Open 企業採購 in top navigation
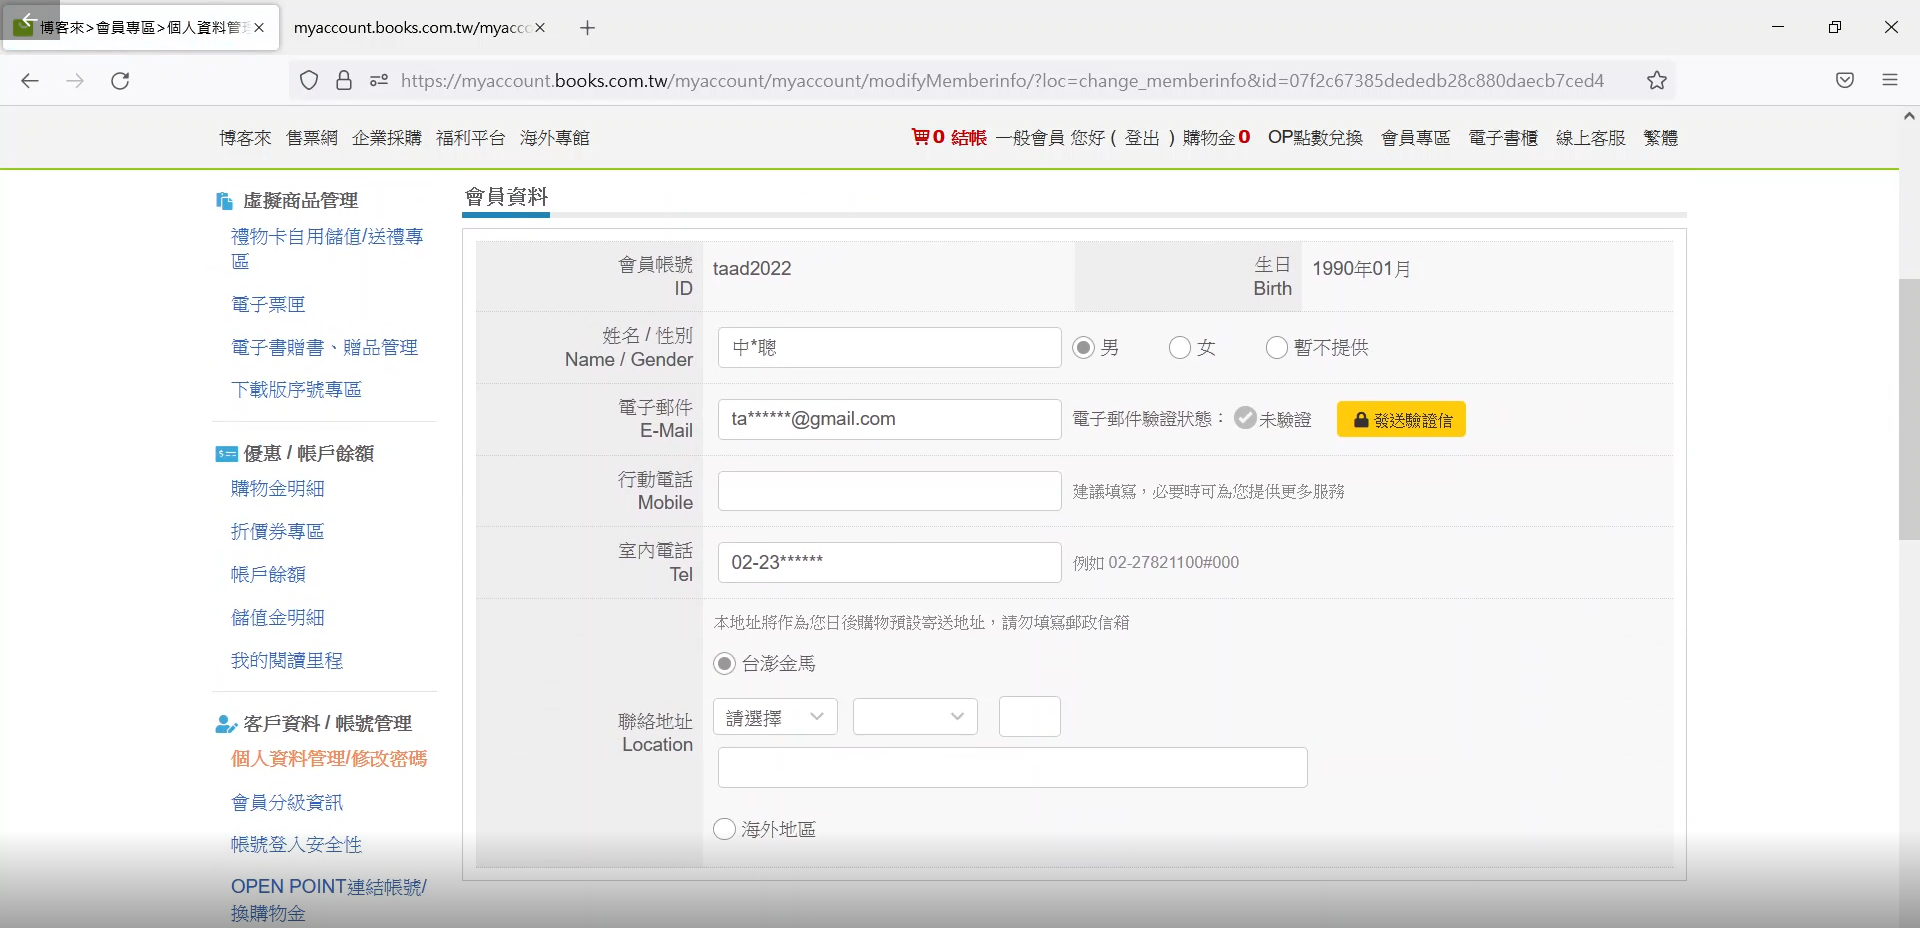Screen dimensions: 1920x928 click(387, 138)
